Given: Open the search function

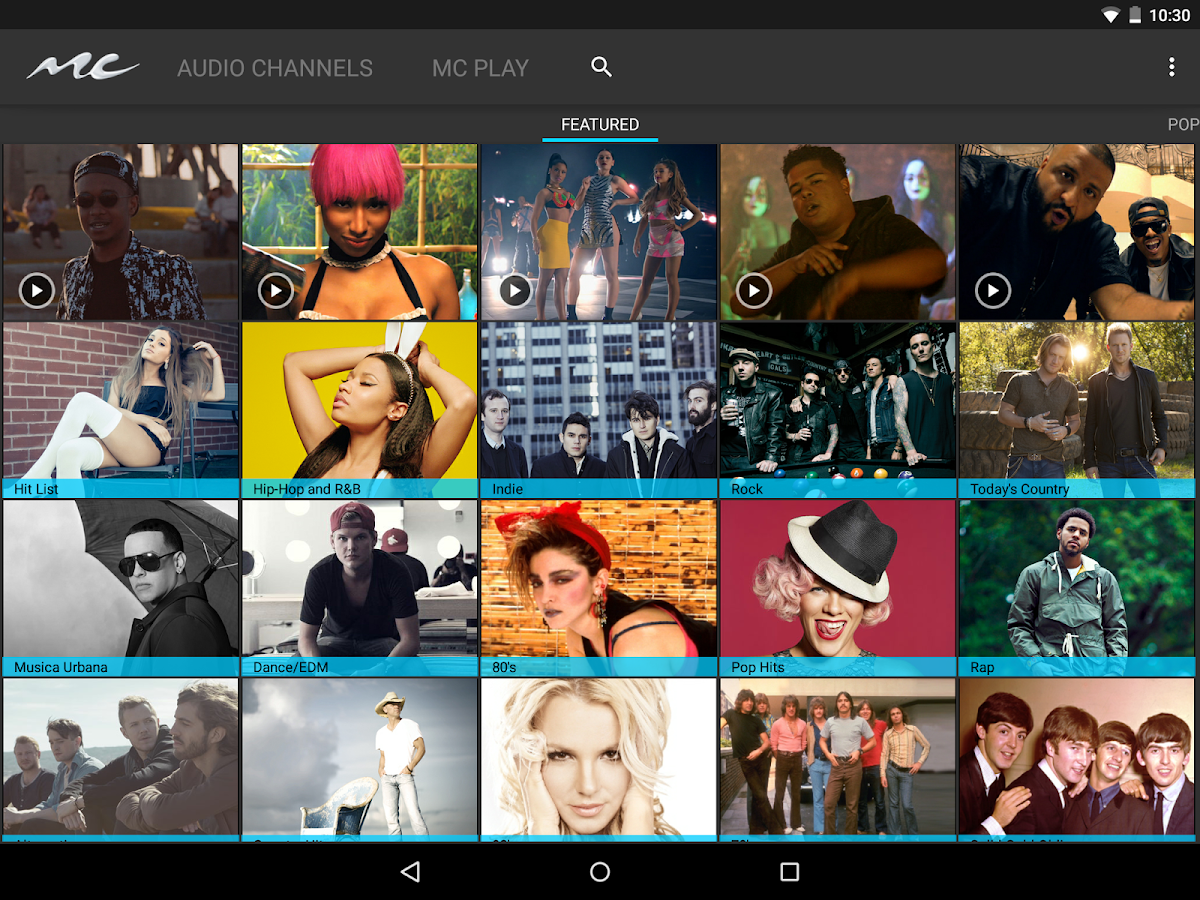Looking at the screenshot, I should point(600,67).
